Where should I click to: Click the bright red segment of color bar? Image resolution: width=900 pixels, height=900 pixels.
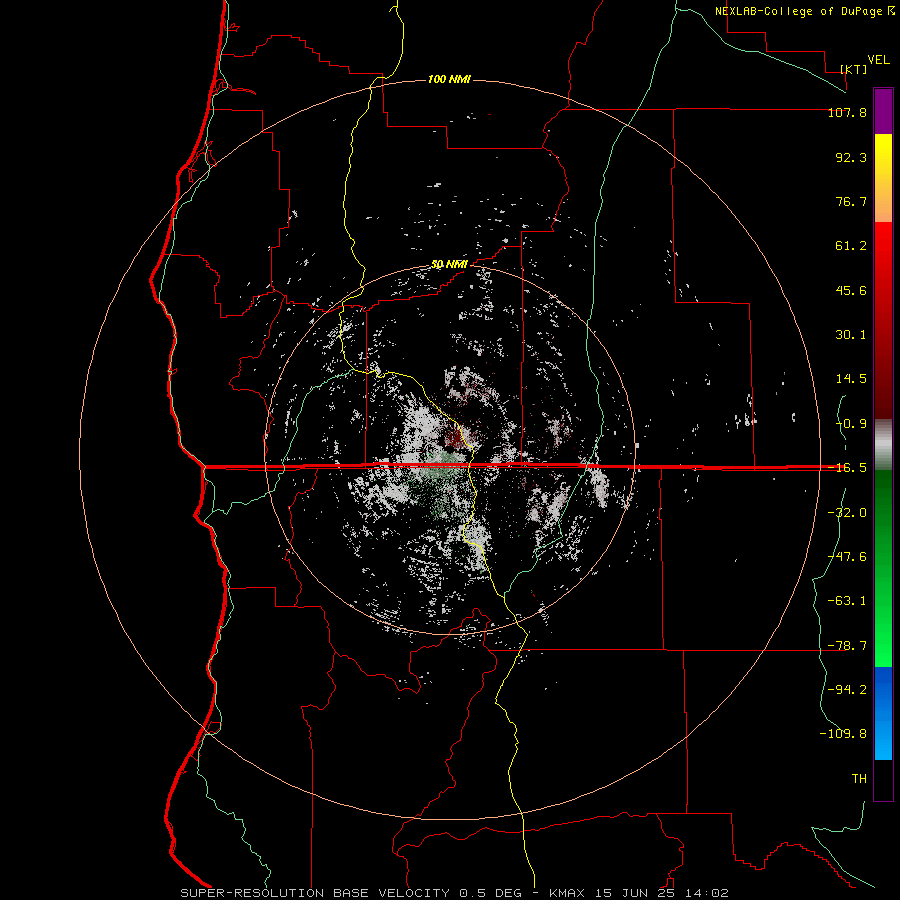(x=883, y=320)
